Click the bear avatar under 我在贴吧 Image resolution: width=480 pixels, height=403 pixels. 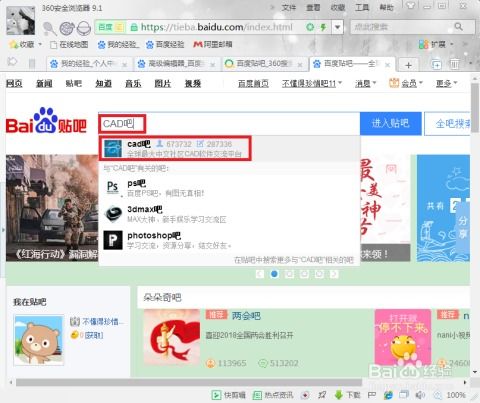point(39,340)
